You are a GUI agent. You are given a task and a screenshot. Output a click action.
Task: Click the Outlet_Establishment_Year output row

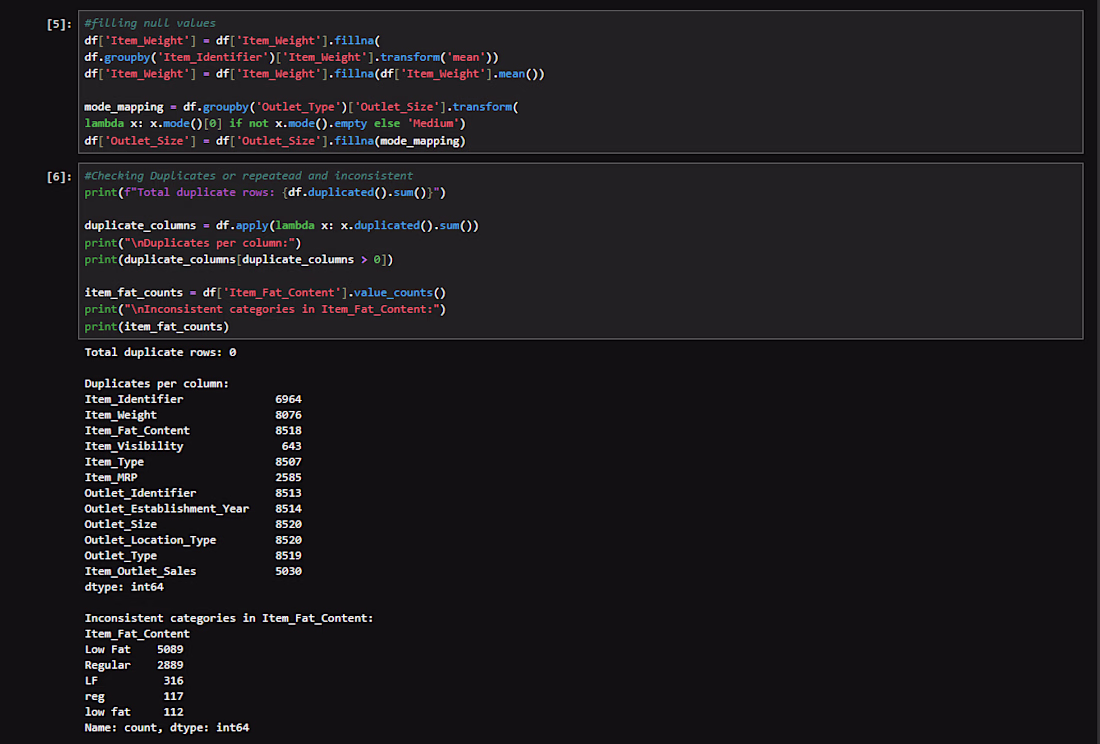[193, 508]
